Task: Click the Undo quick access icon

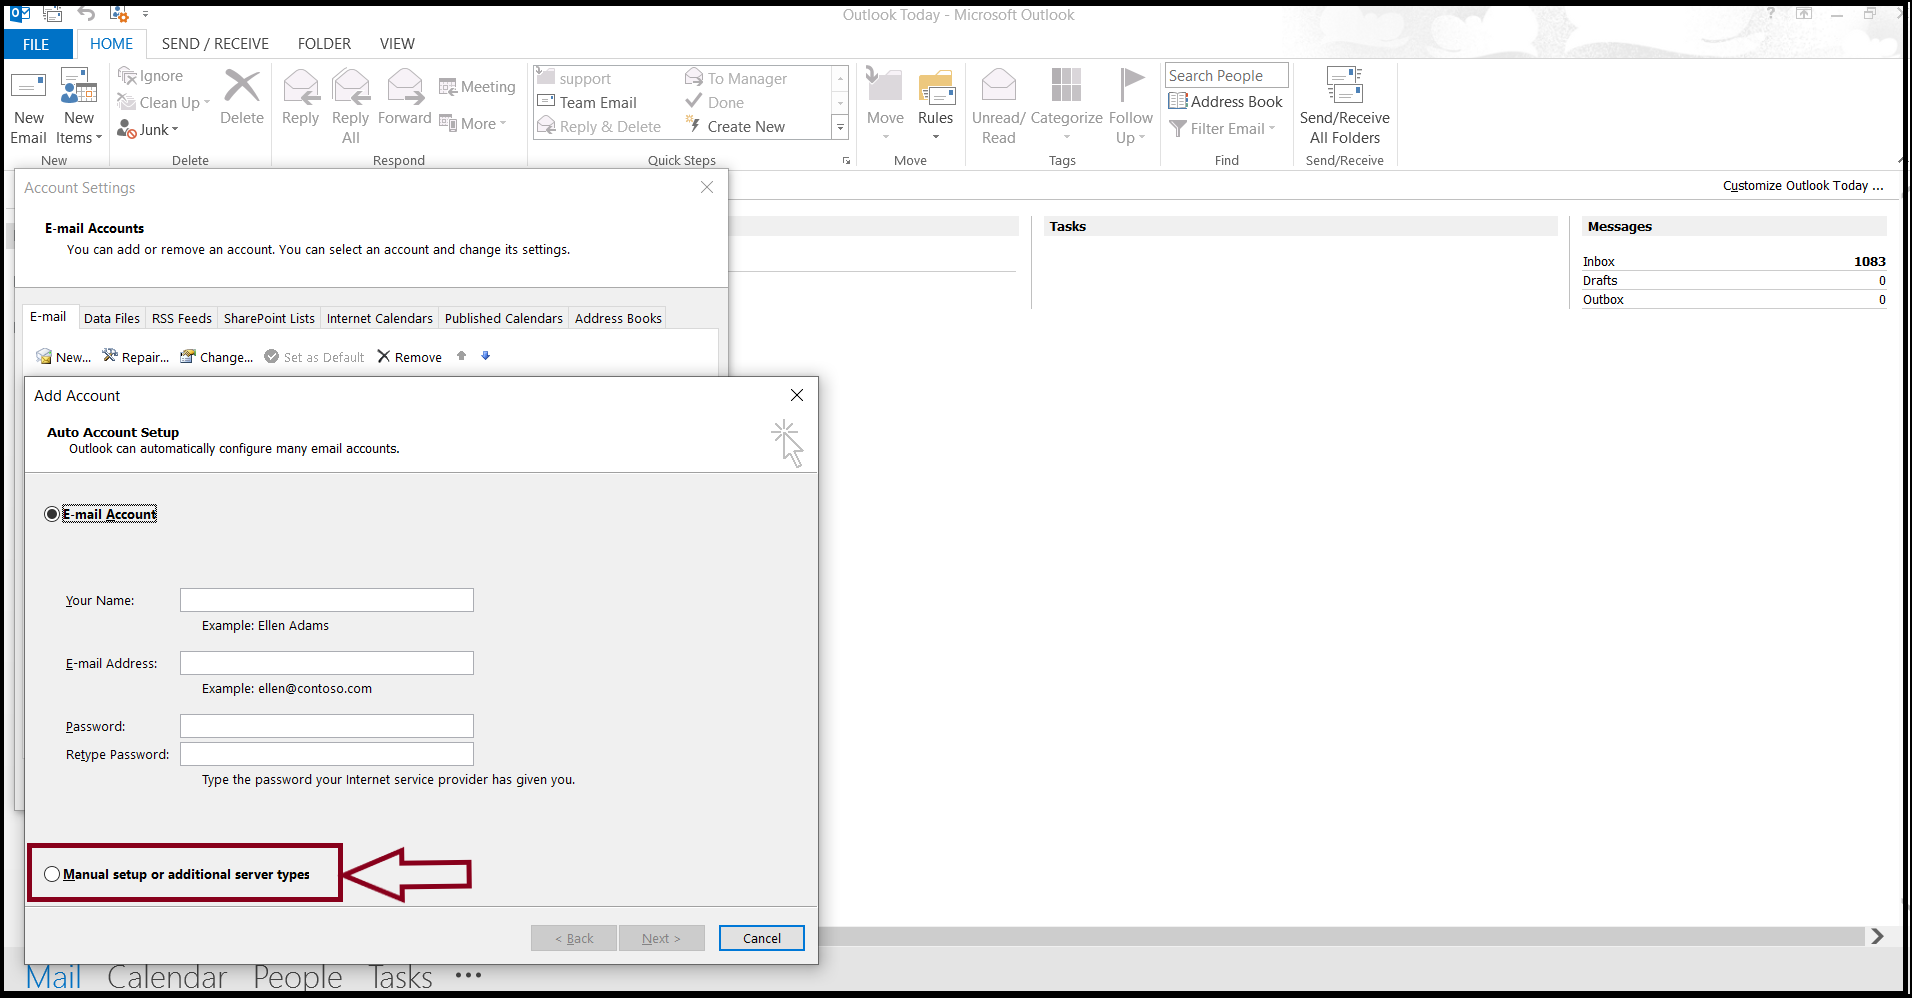Action: click(x=87, y=13)
